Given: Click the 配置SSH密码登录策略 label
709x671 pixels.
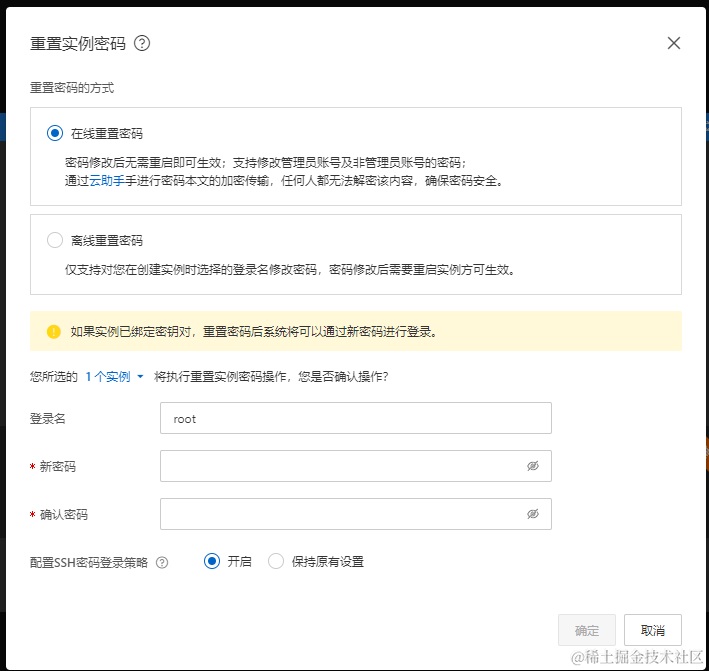Looking at the screenshot, I should tap(89, 562).
